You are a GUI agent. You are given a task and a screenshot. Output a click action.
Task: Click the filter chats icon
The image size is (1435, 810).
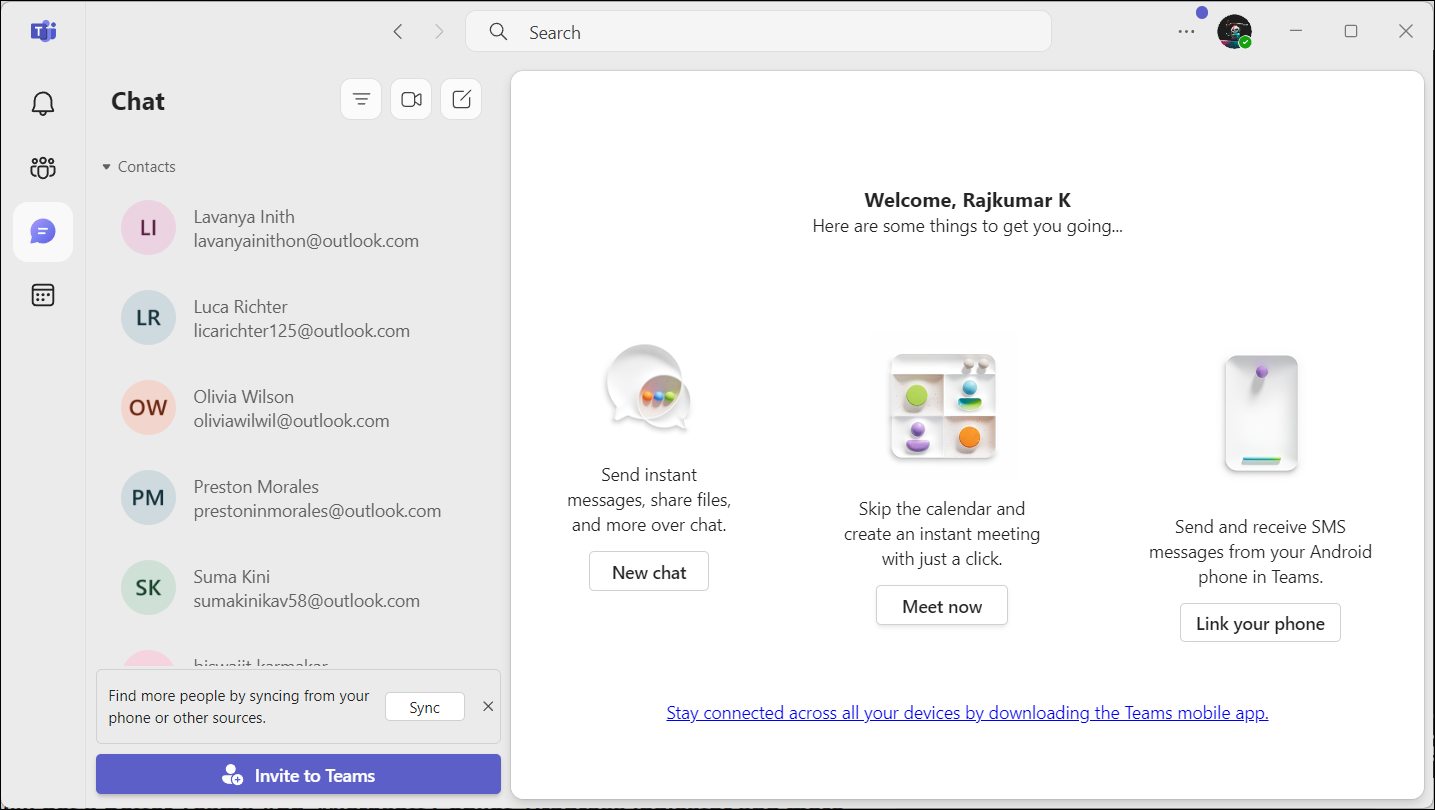pos(361,100)
